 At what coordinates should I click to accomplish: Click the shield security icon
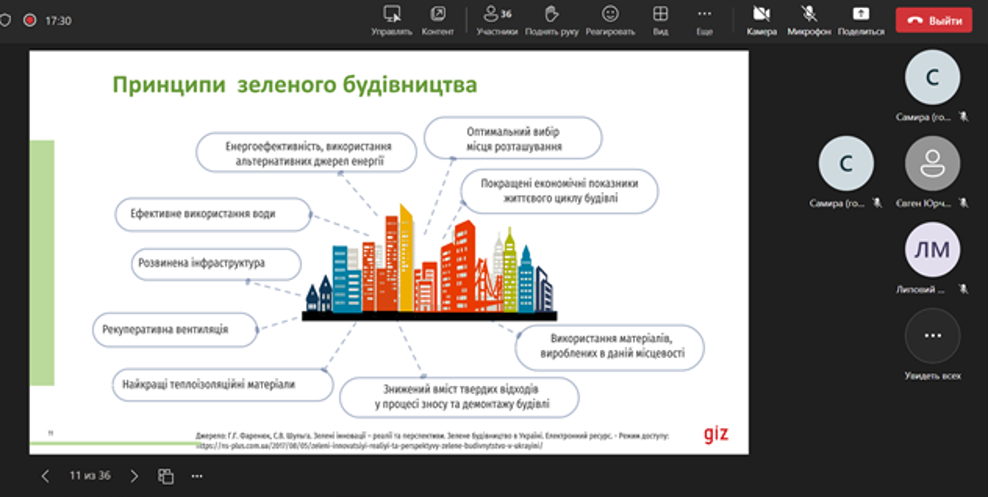point(6,20)
